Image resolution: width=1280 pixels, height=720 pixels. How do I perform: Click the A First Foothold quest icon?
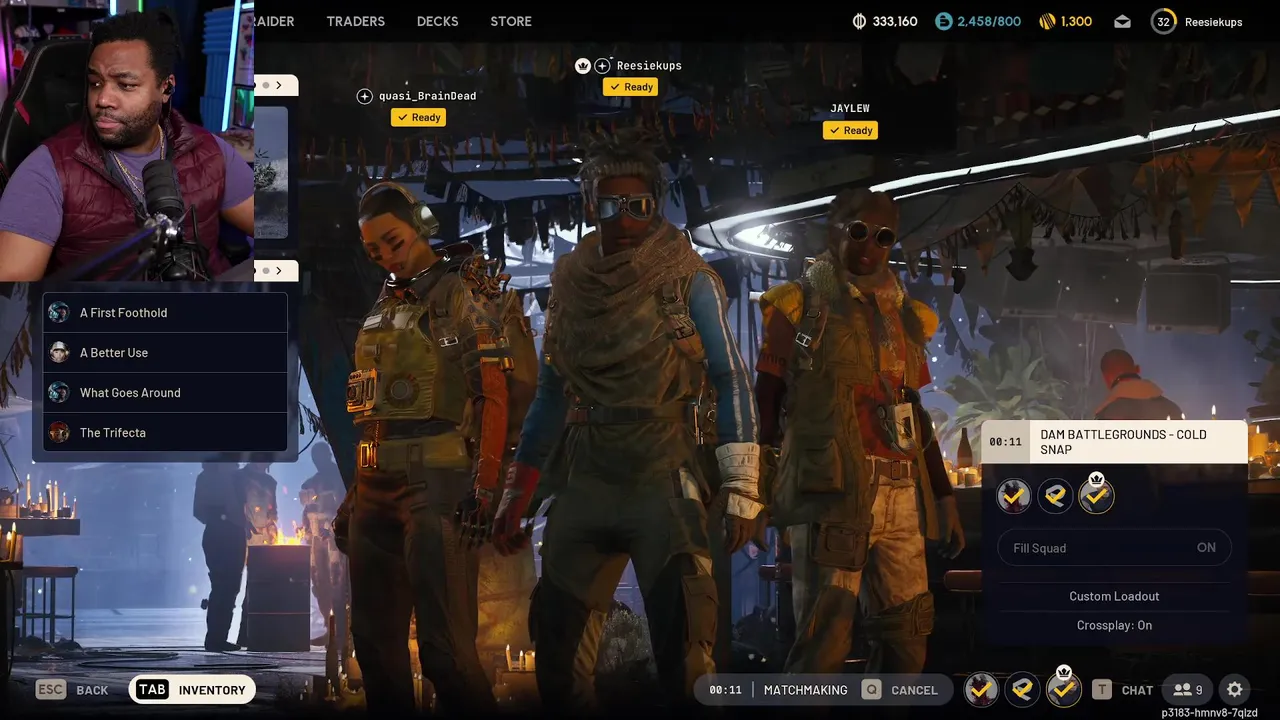59,313
